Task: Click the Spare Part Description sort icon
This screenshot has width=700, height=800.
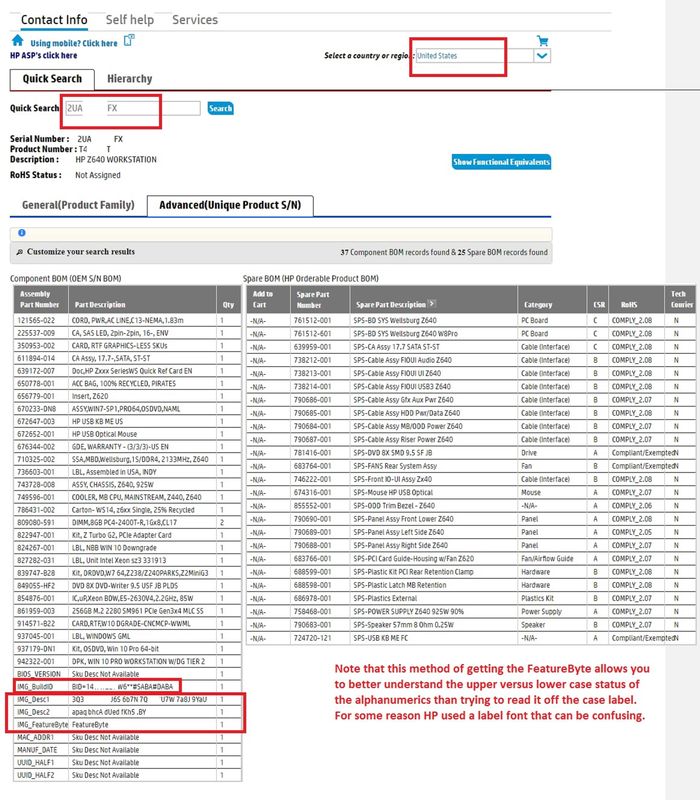Action: 432,304
